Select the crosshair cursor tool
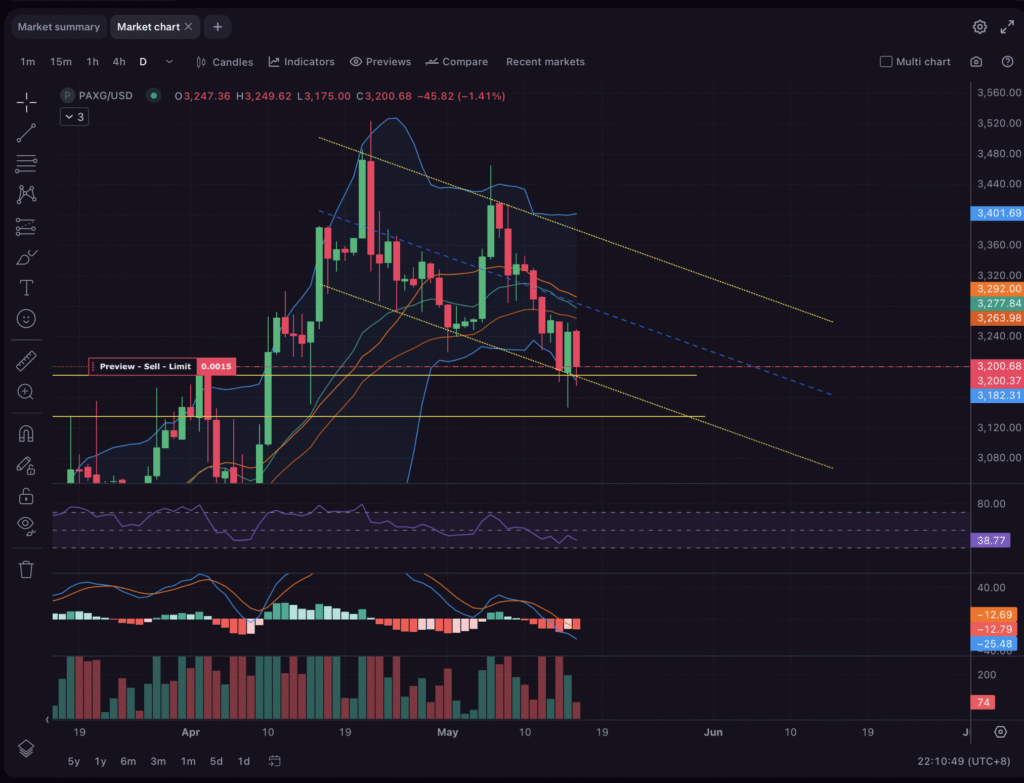 click(26, 102)
